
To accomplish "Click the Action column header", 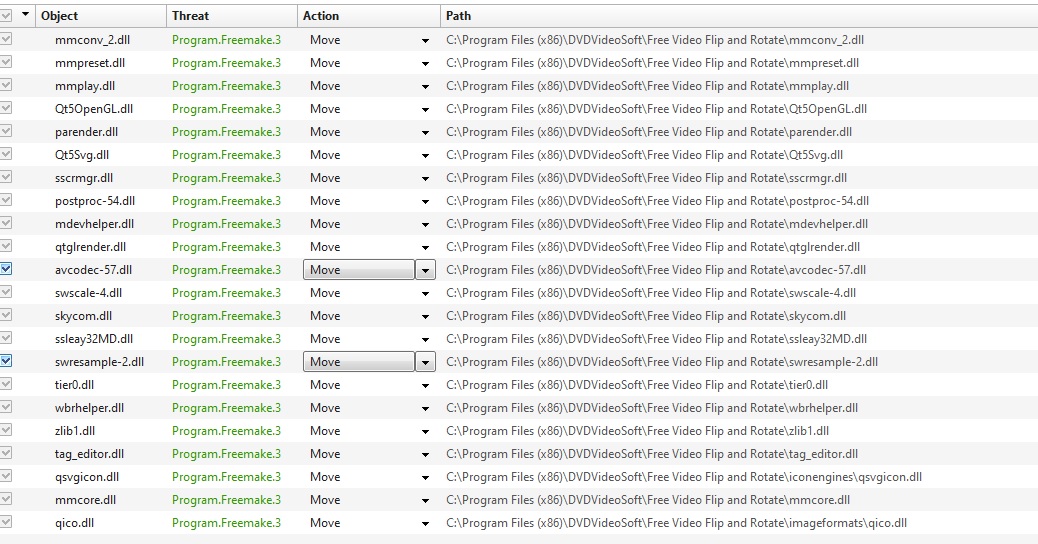I will [368, 16].
